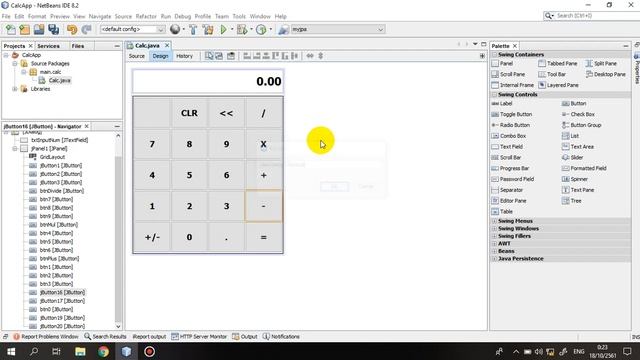Viewport: 640px width, 360px height.
Task: Click the Redo toolbar icon
Action: click(x=86, y=29)
